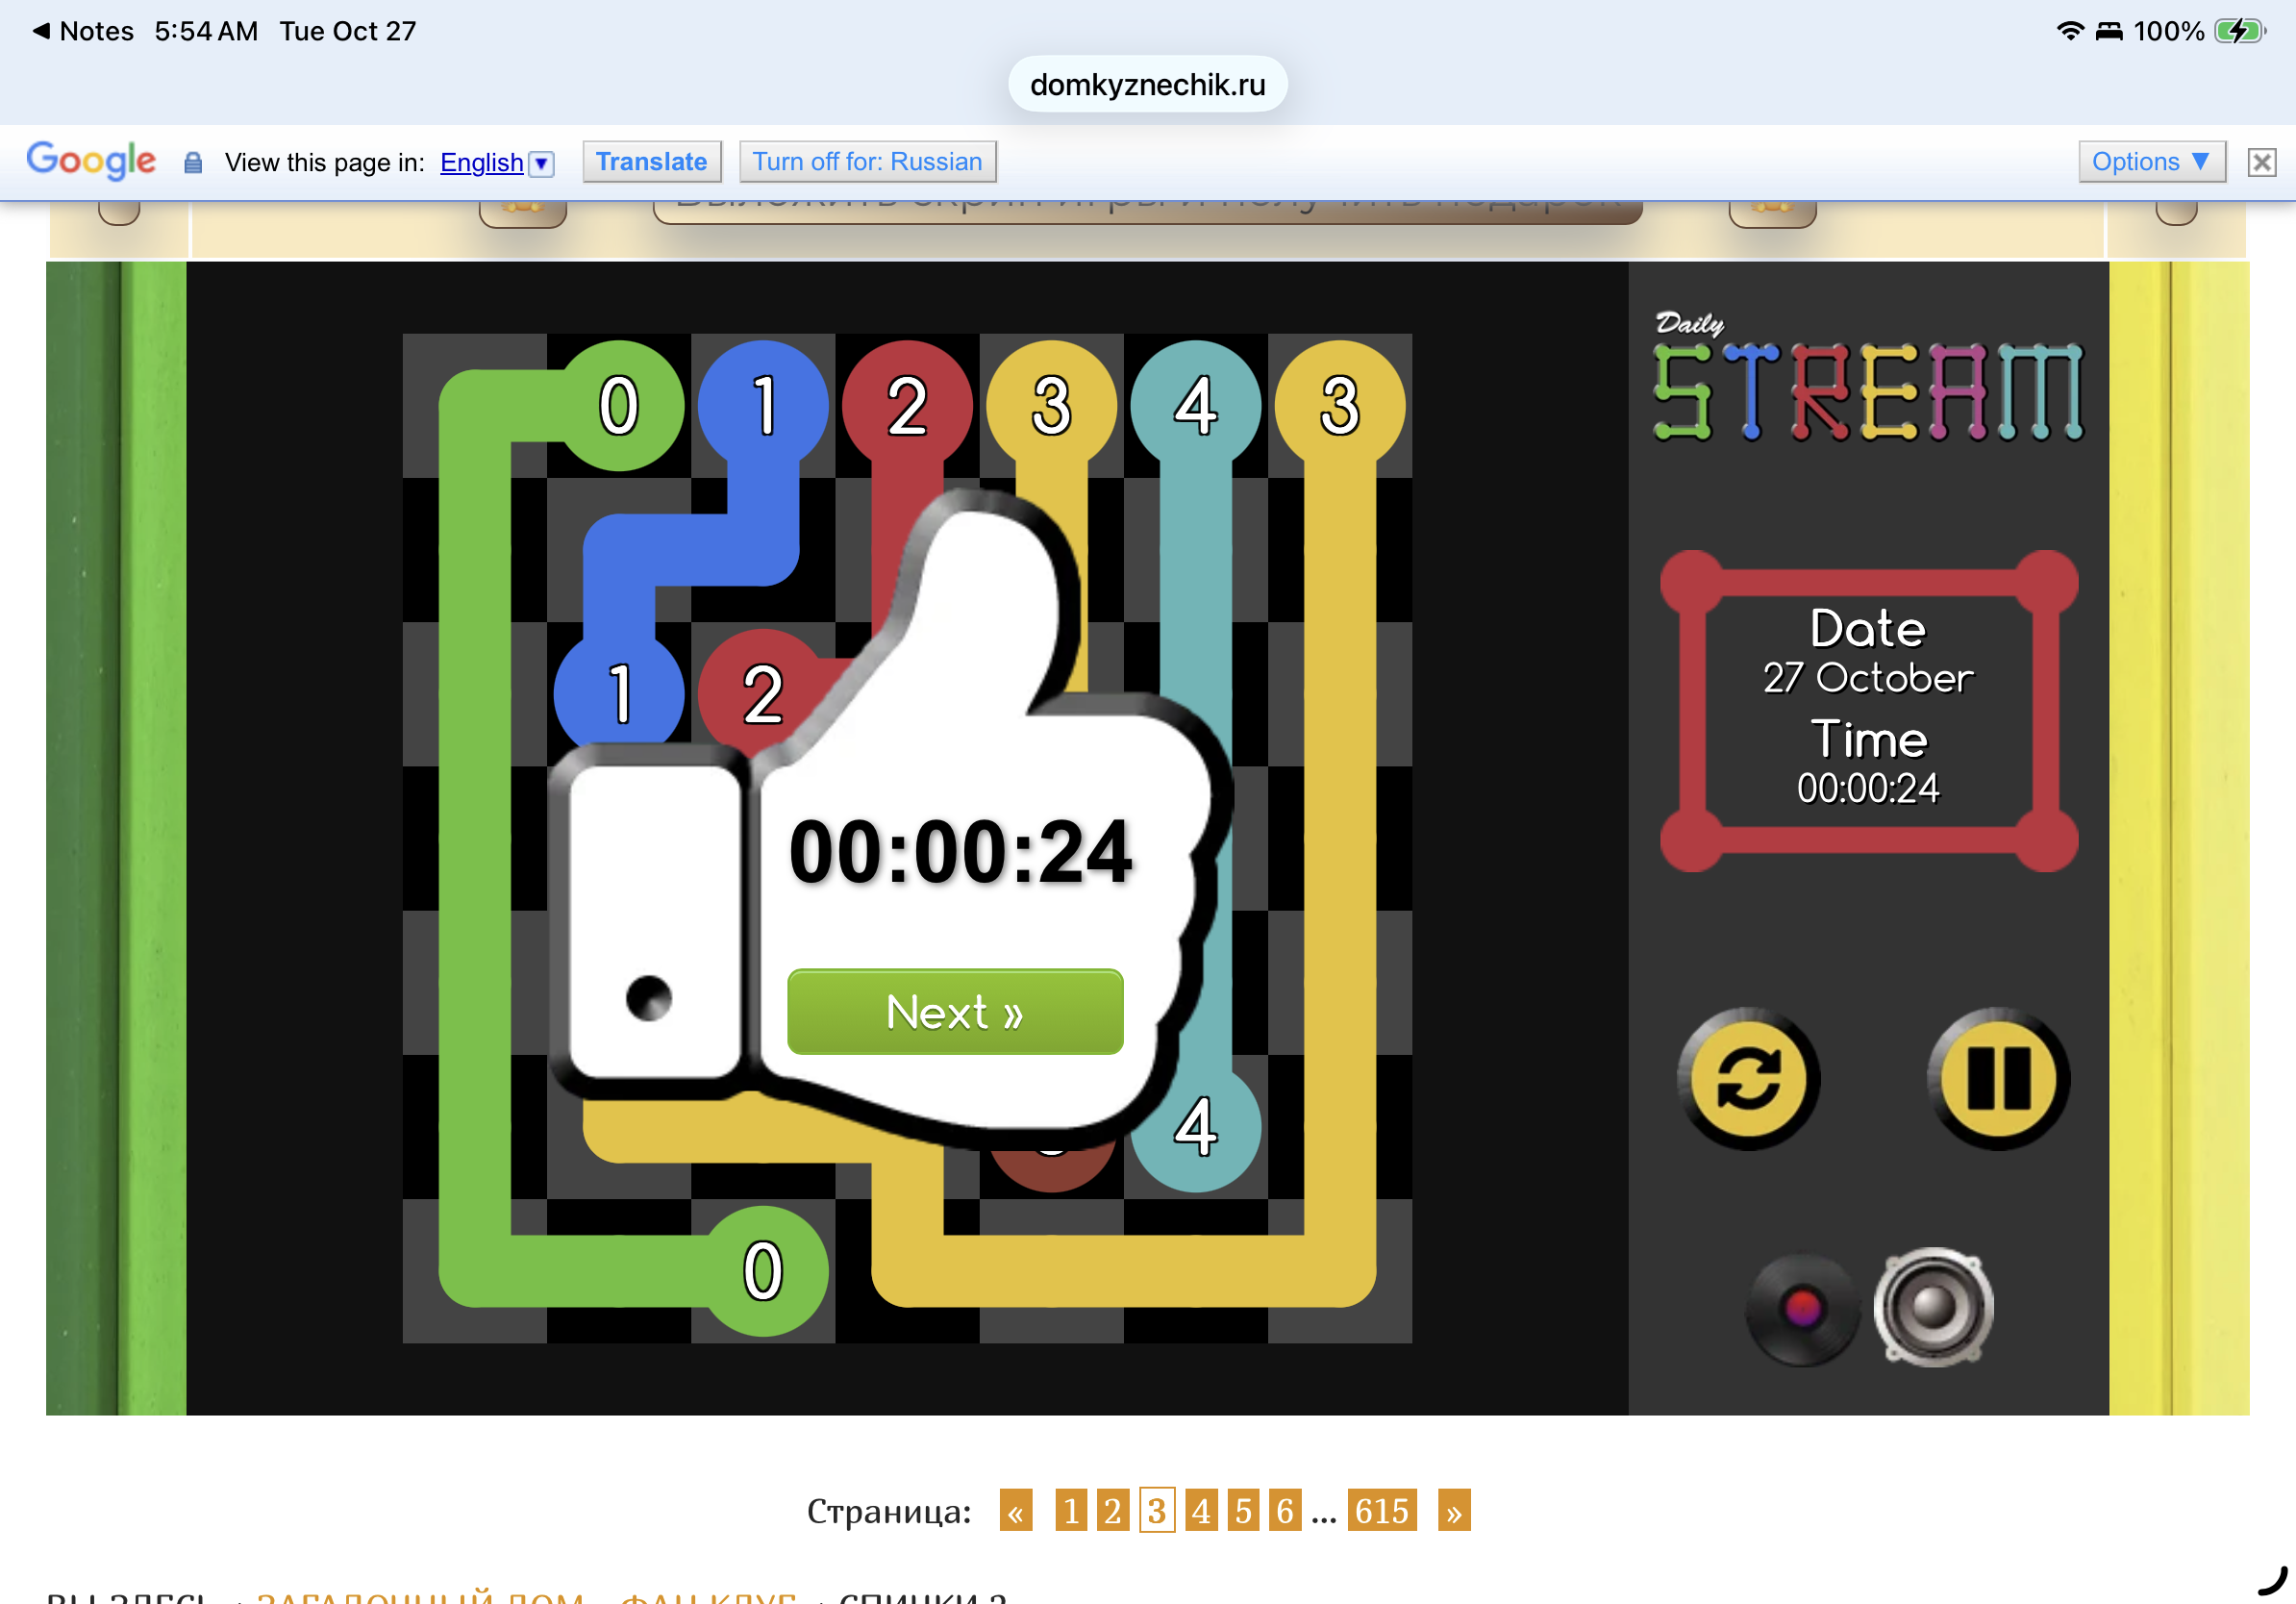Screen dimensions: 2296x1604
Task: Click the Next » green button
Action: [955, 1012]
